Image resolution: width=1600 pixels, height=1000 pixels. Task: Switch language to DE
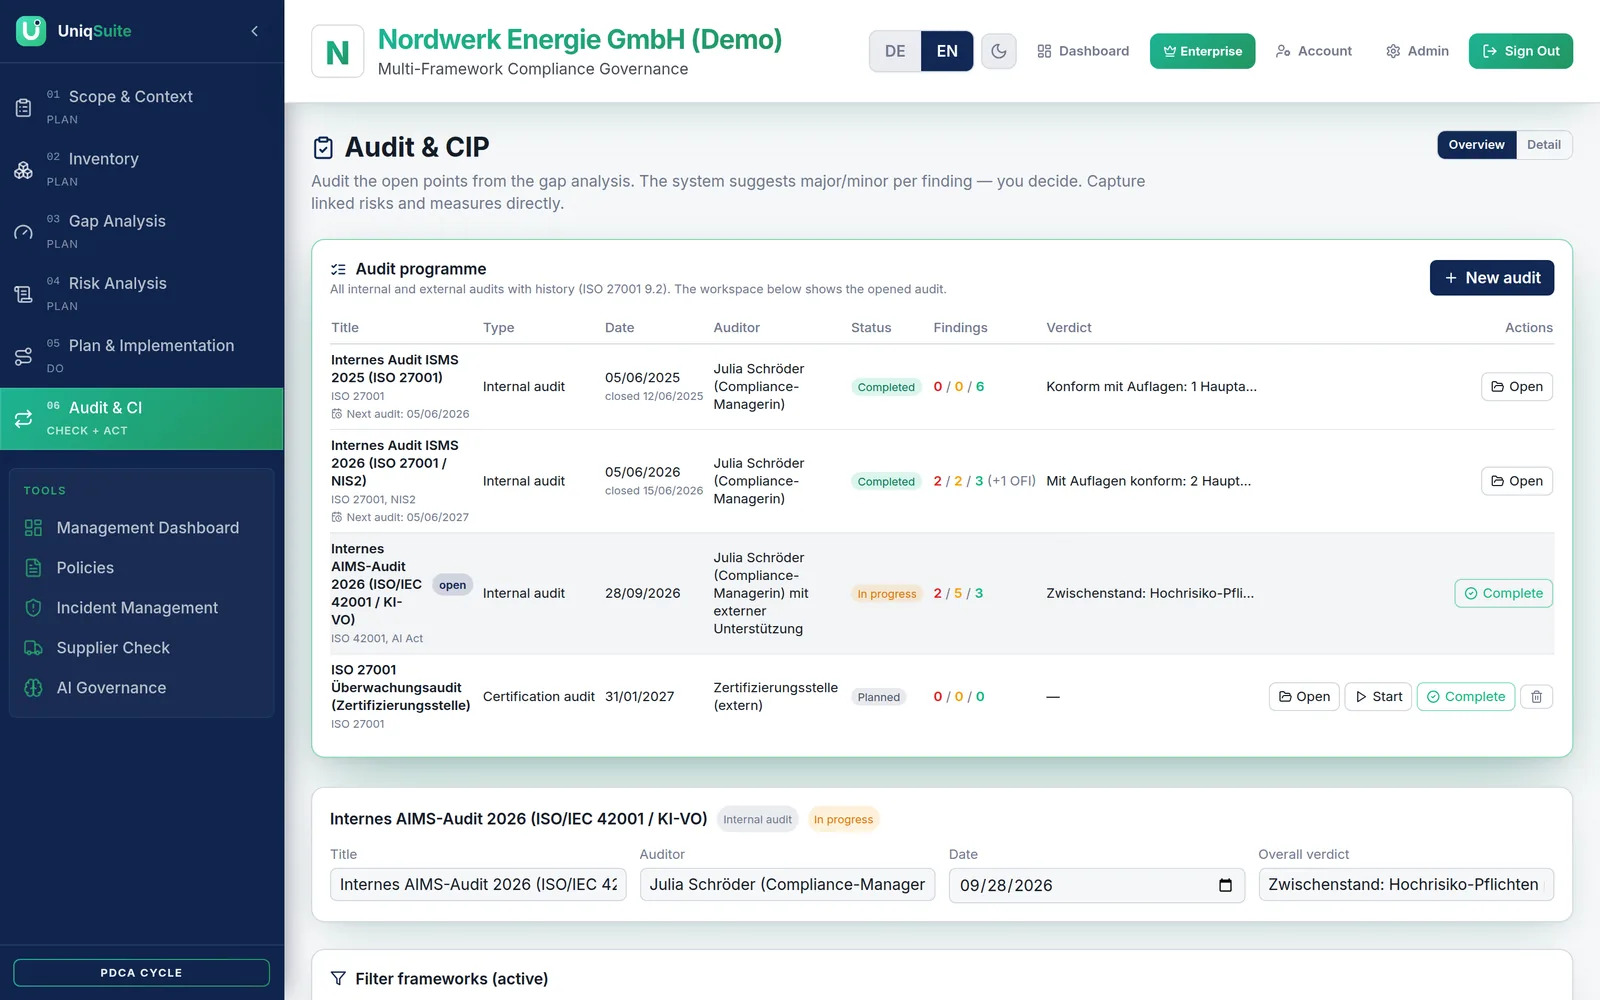click(x=895, y=51)
